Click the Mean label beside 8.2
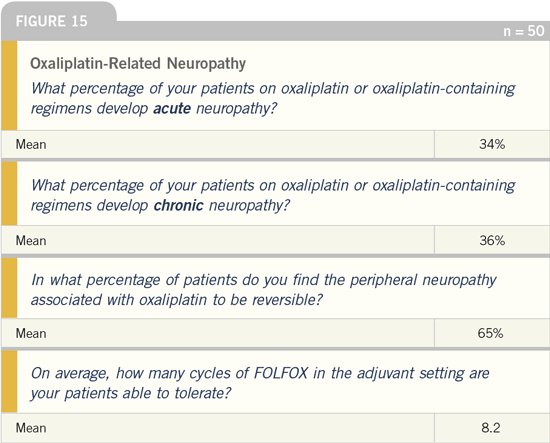Screen dimensions: 550x443 click(31, 428)
